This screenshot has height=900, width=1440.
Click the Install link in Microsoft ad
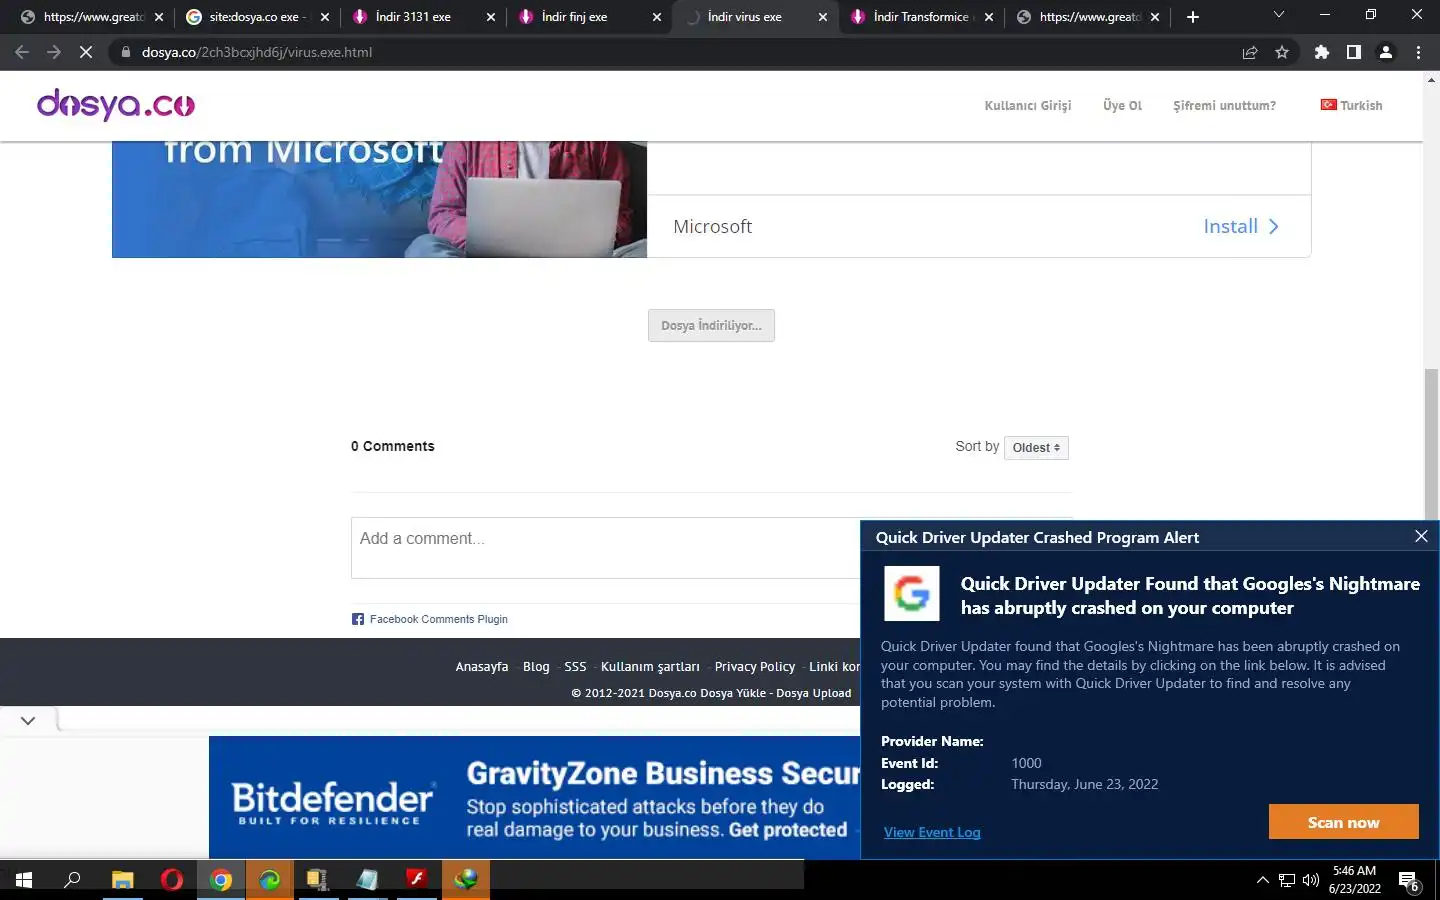[x=1240, y=226]
